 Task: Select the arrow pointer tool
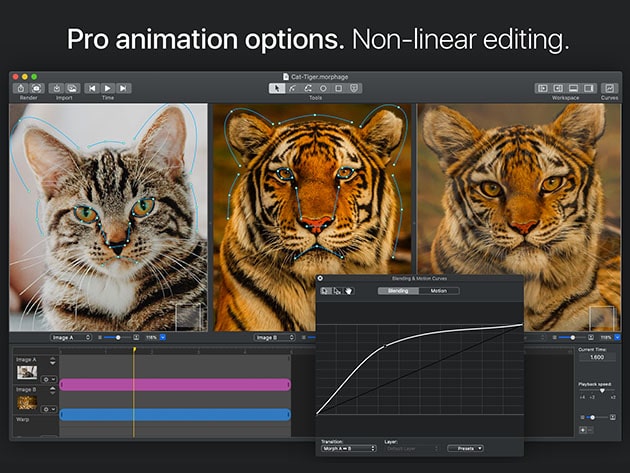pos(277,88)
